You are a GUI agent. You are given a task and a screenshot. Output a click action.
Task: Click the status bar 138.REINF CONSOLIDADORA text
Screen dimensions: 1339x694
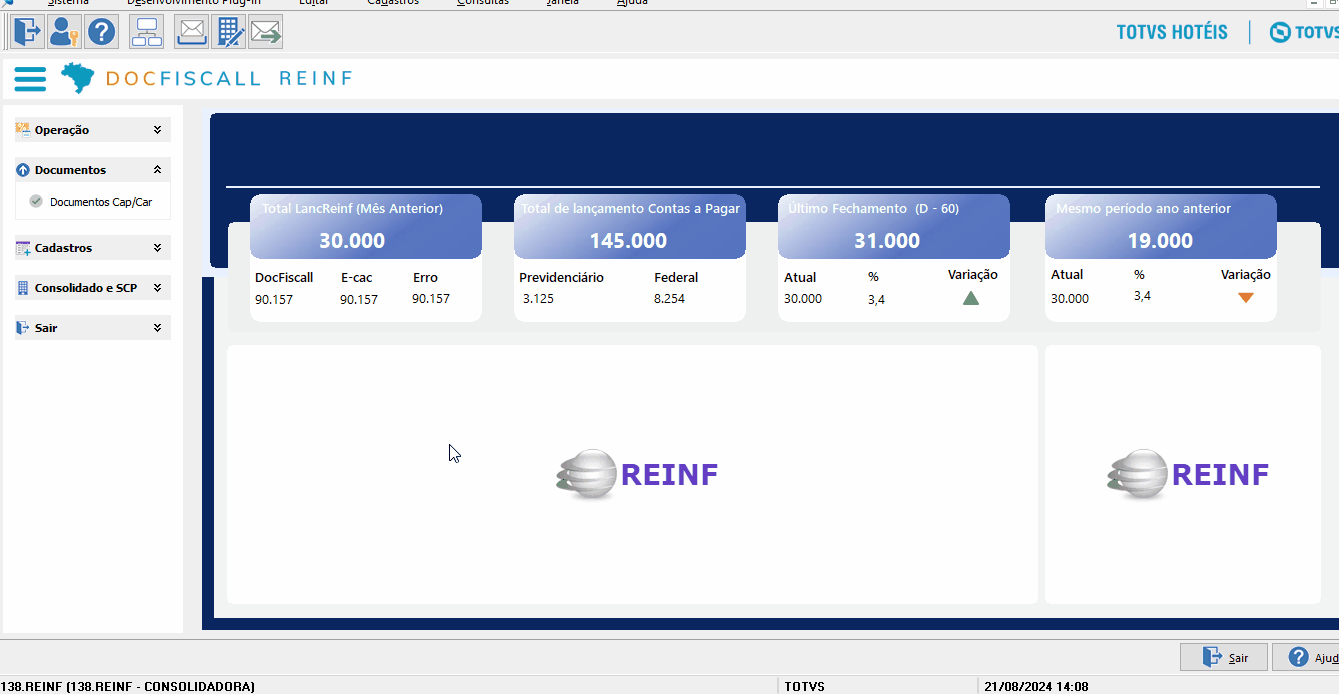coord(127,686)
